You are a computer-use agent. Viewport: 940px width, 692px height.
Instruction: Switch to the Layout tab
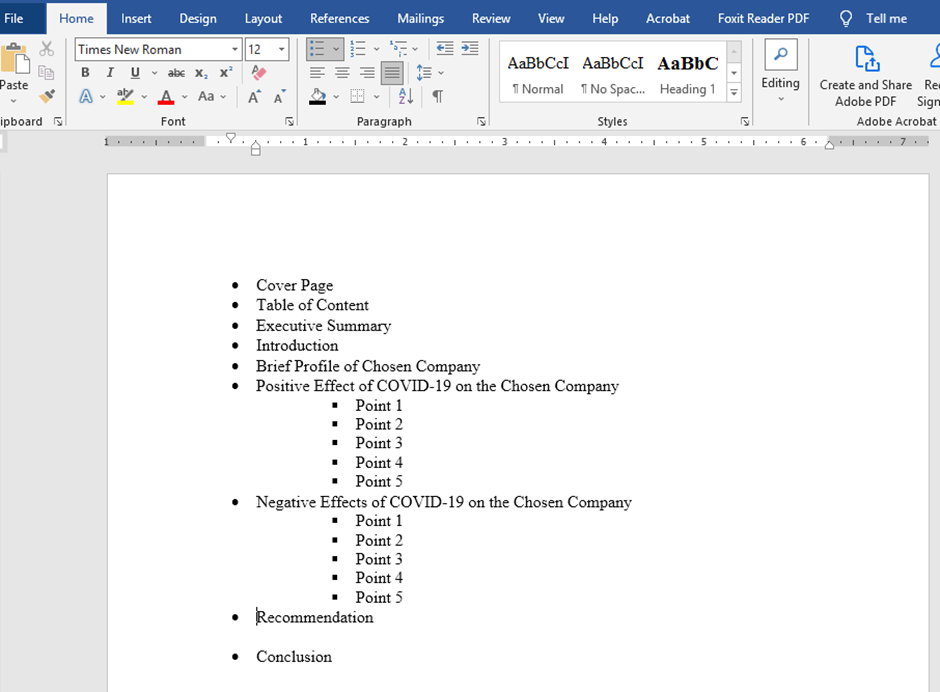click(263, 19)
